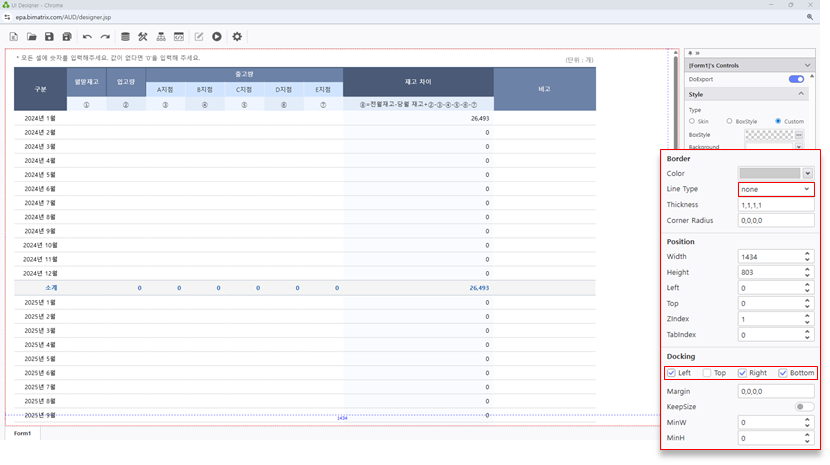830x465 pixels.
Task: Toggle the KeepSize switch
Action: [x=804, y=407]
